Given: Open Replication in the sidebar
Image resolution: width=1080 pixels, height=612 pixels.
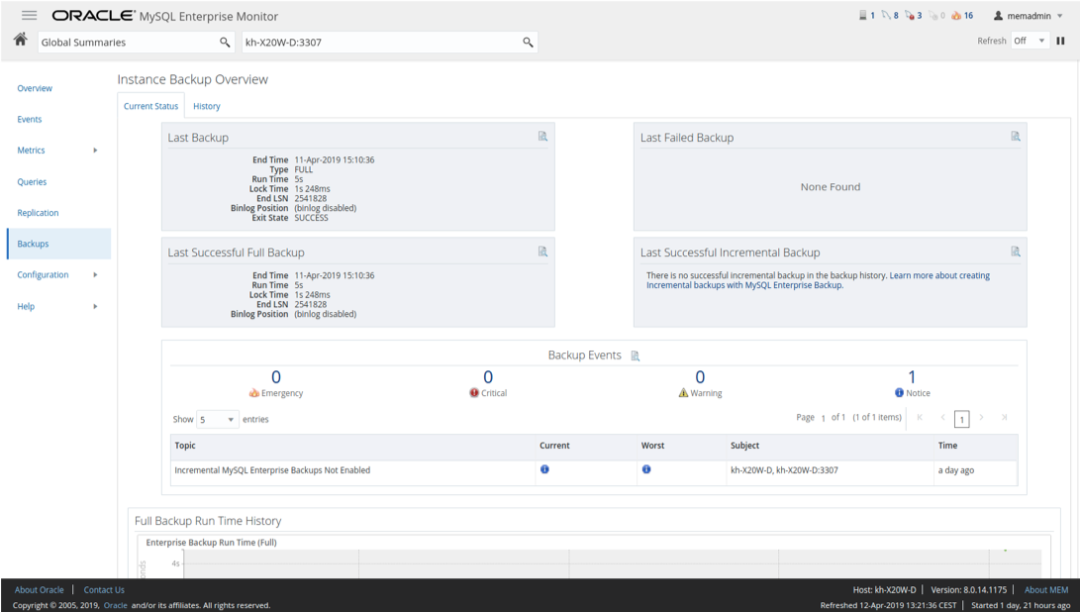Looking at the screenshot, I should click(38, 213).
